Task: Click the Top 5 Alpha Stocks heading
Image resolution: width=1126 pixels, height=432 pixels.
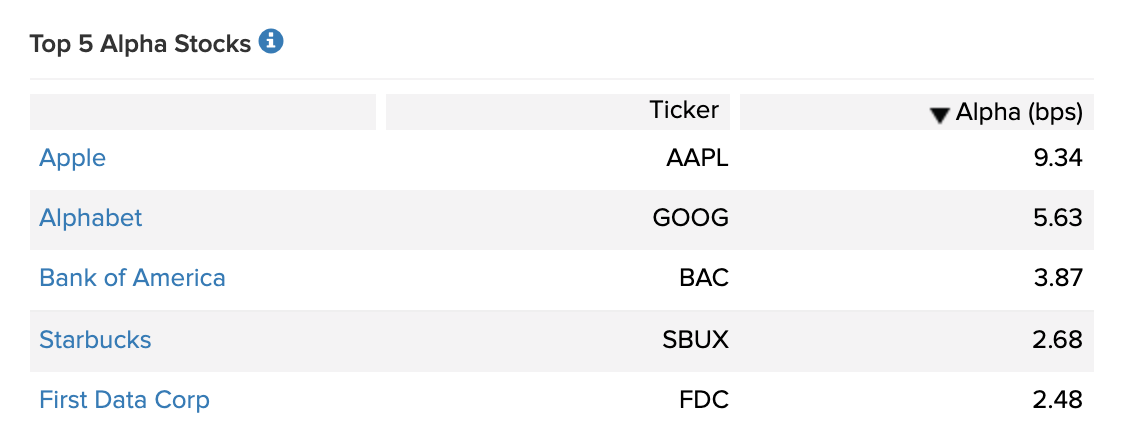Action: 140,44
